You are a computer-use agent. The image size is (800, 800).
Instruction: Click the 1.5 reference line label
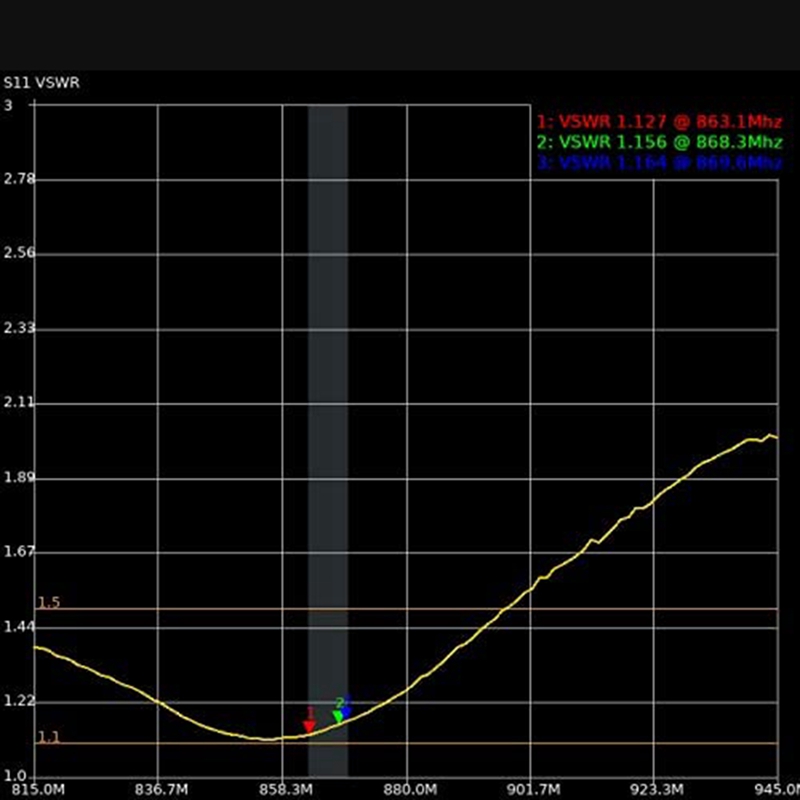point(47,602)
